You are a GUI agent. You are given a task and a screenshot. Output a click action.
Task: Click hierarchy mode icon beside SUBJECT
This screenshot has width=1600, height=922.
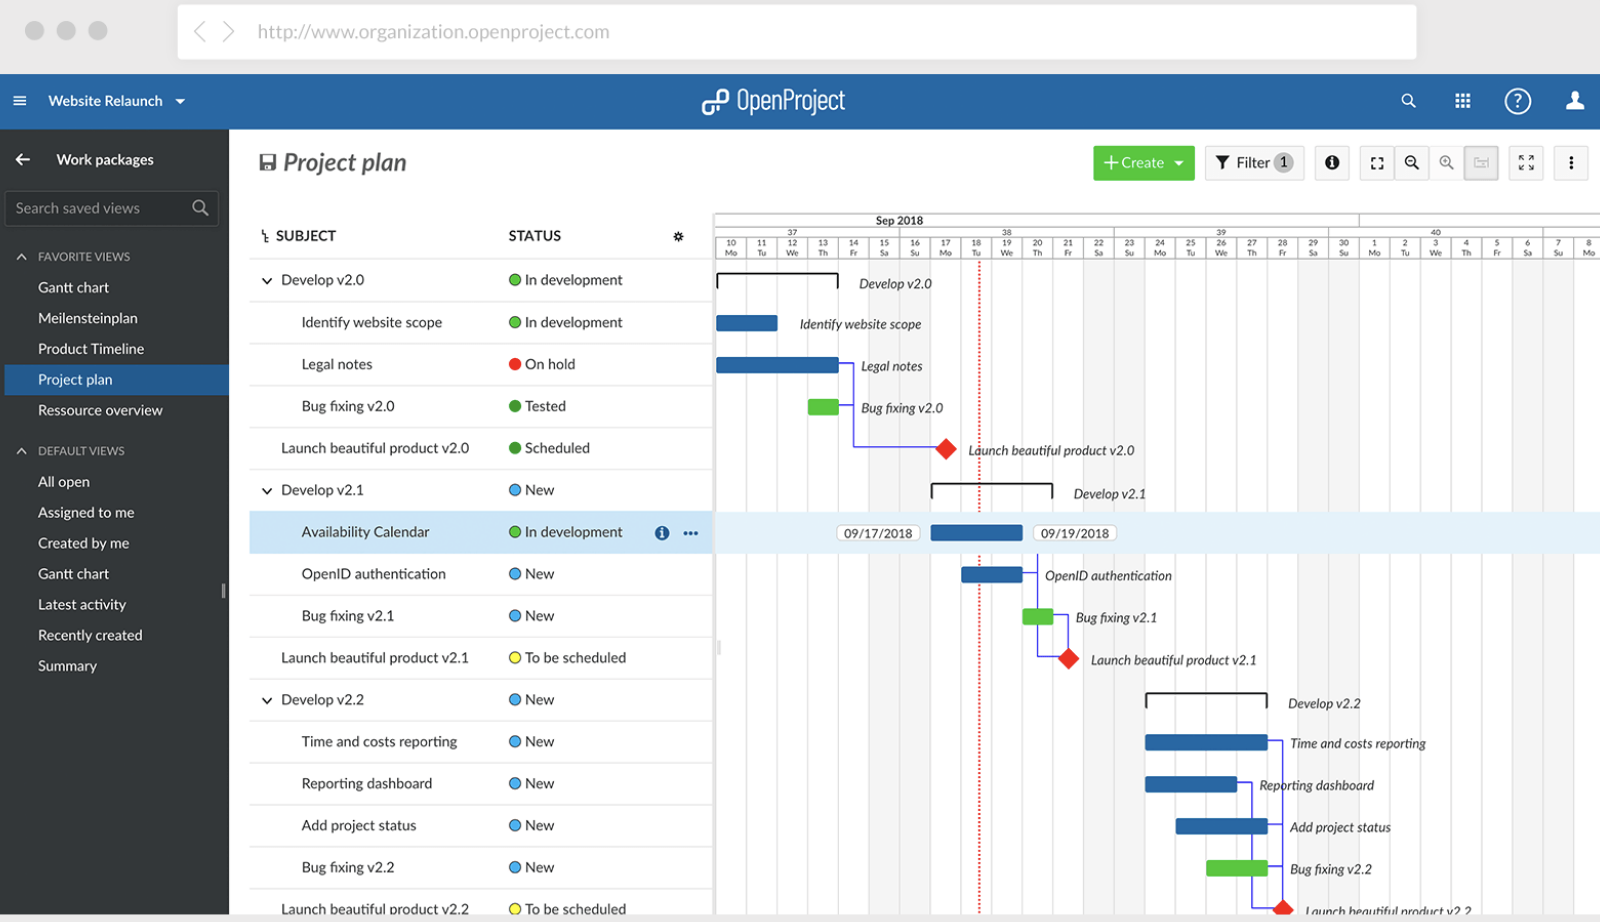pyautogui.click(x=264, y=236)
